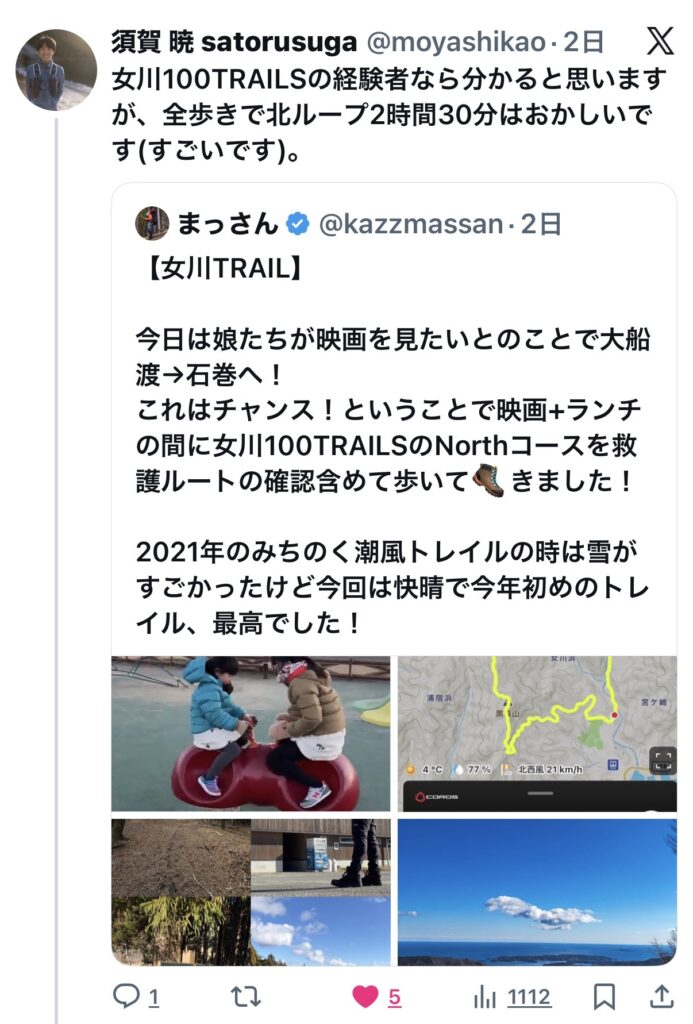
Task: Click the blue verified badge
Action: (x=298, y=225)
